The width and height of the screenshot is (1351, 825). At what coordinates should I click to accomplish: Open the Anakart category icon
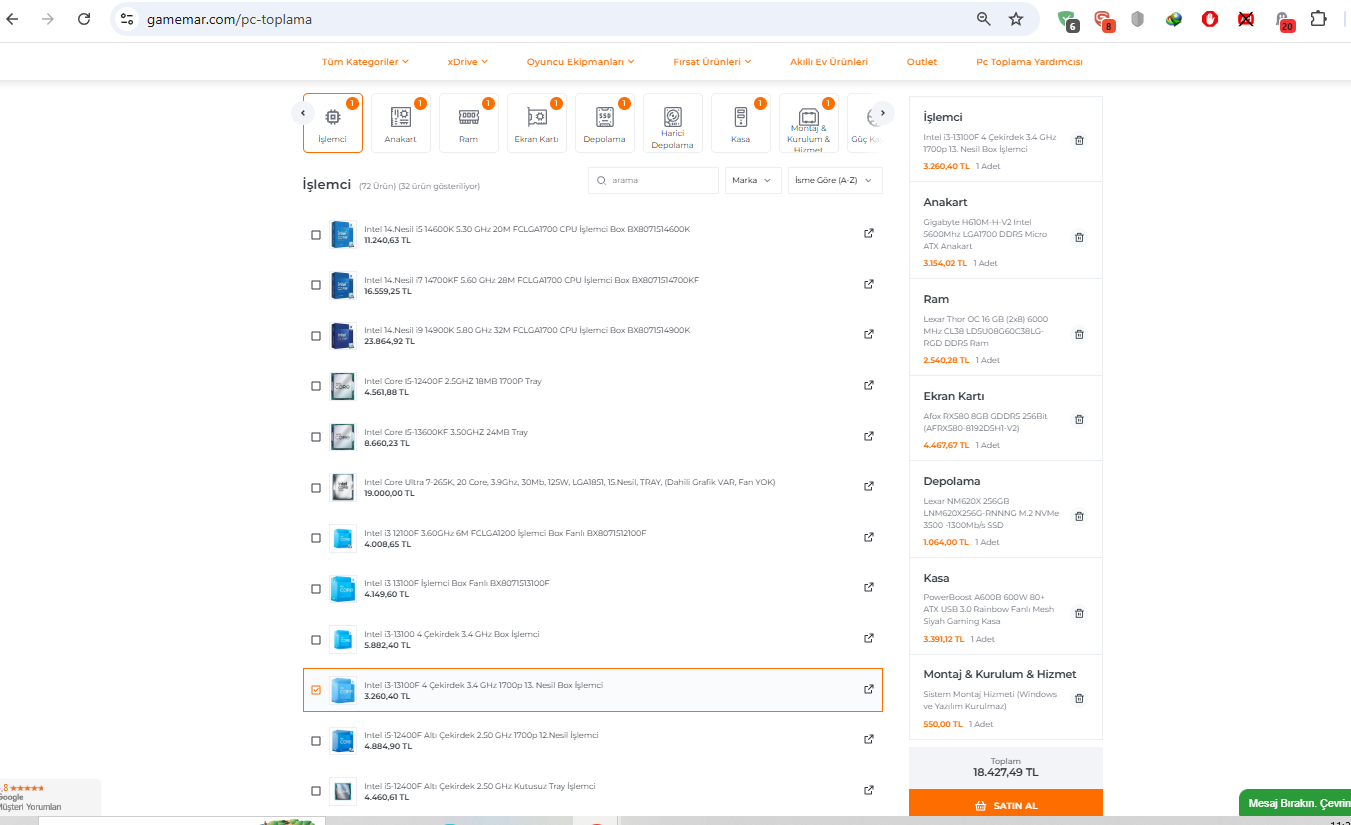coord(401,123)
